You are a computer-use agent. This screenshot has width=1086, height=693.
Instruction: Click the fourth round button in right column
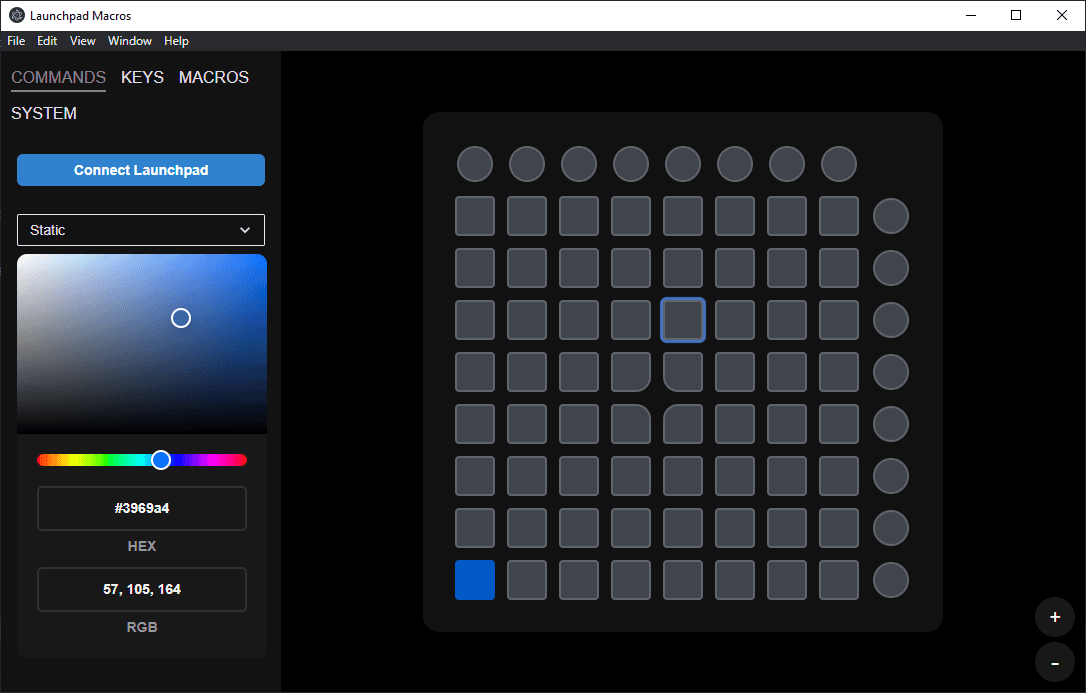pos(891,372)
